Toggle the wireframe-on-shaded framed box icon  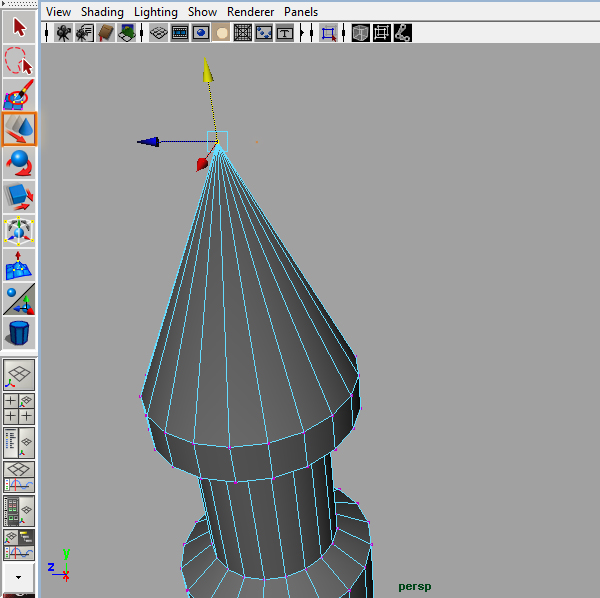[x=382, y=33]
